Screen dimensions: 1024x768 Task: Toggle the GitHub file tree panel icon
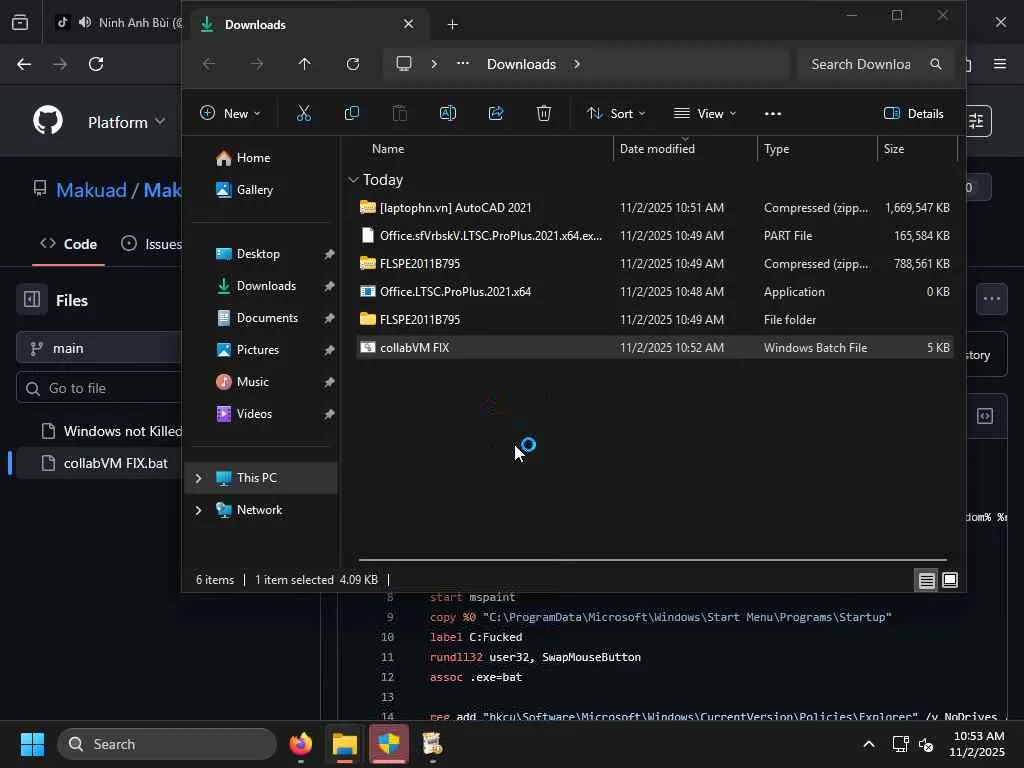point(32,300)
